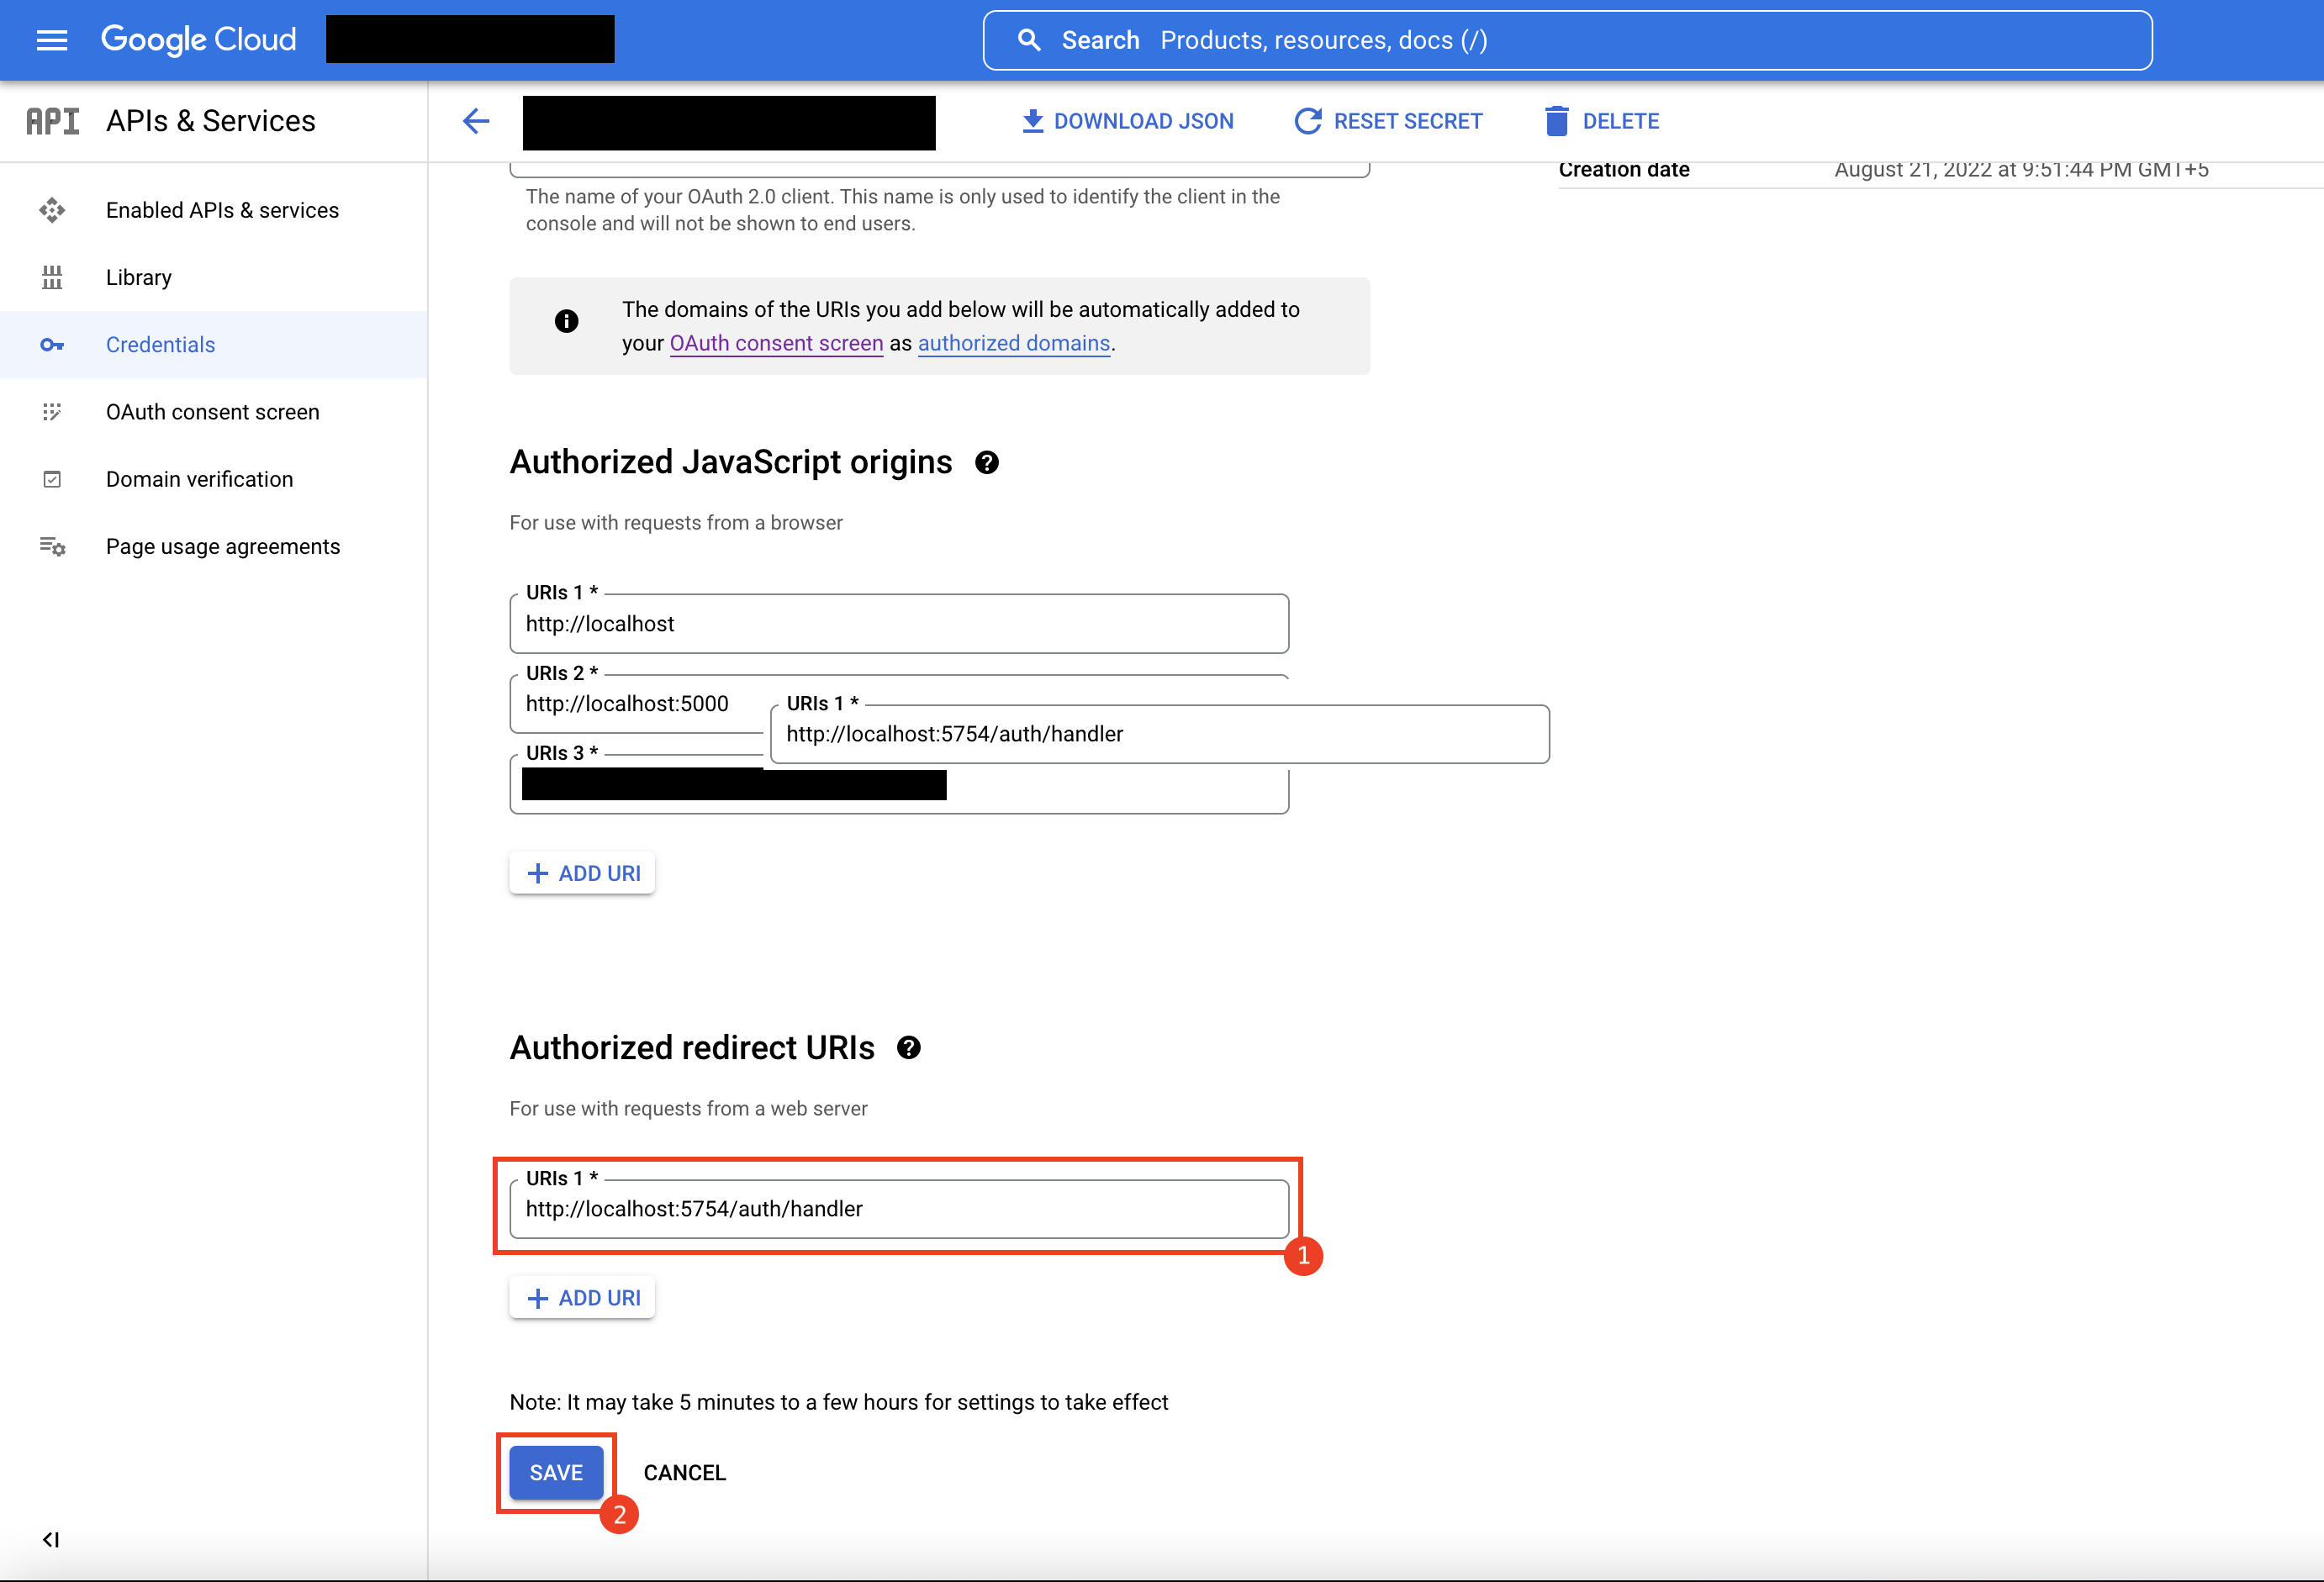Click the Download JSON icon
Image resolution: width=2324 pixels, height=1582 pixels.
coord(1032,121)
